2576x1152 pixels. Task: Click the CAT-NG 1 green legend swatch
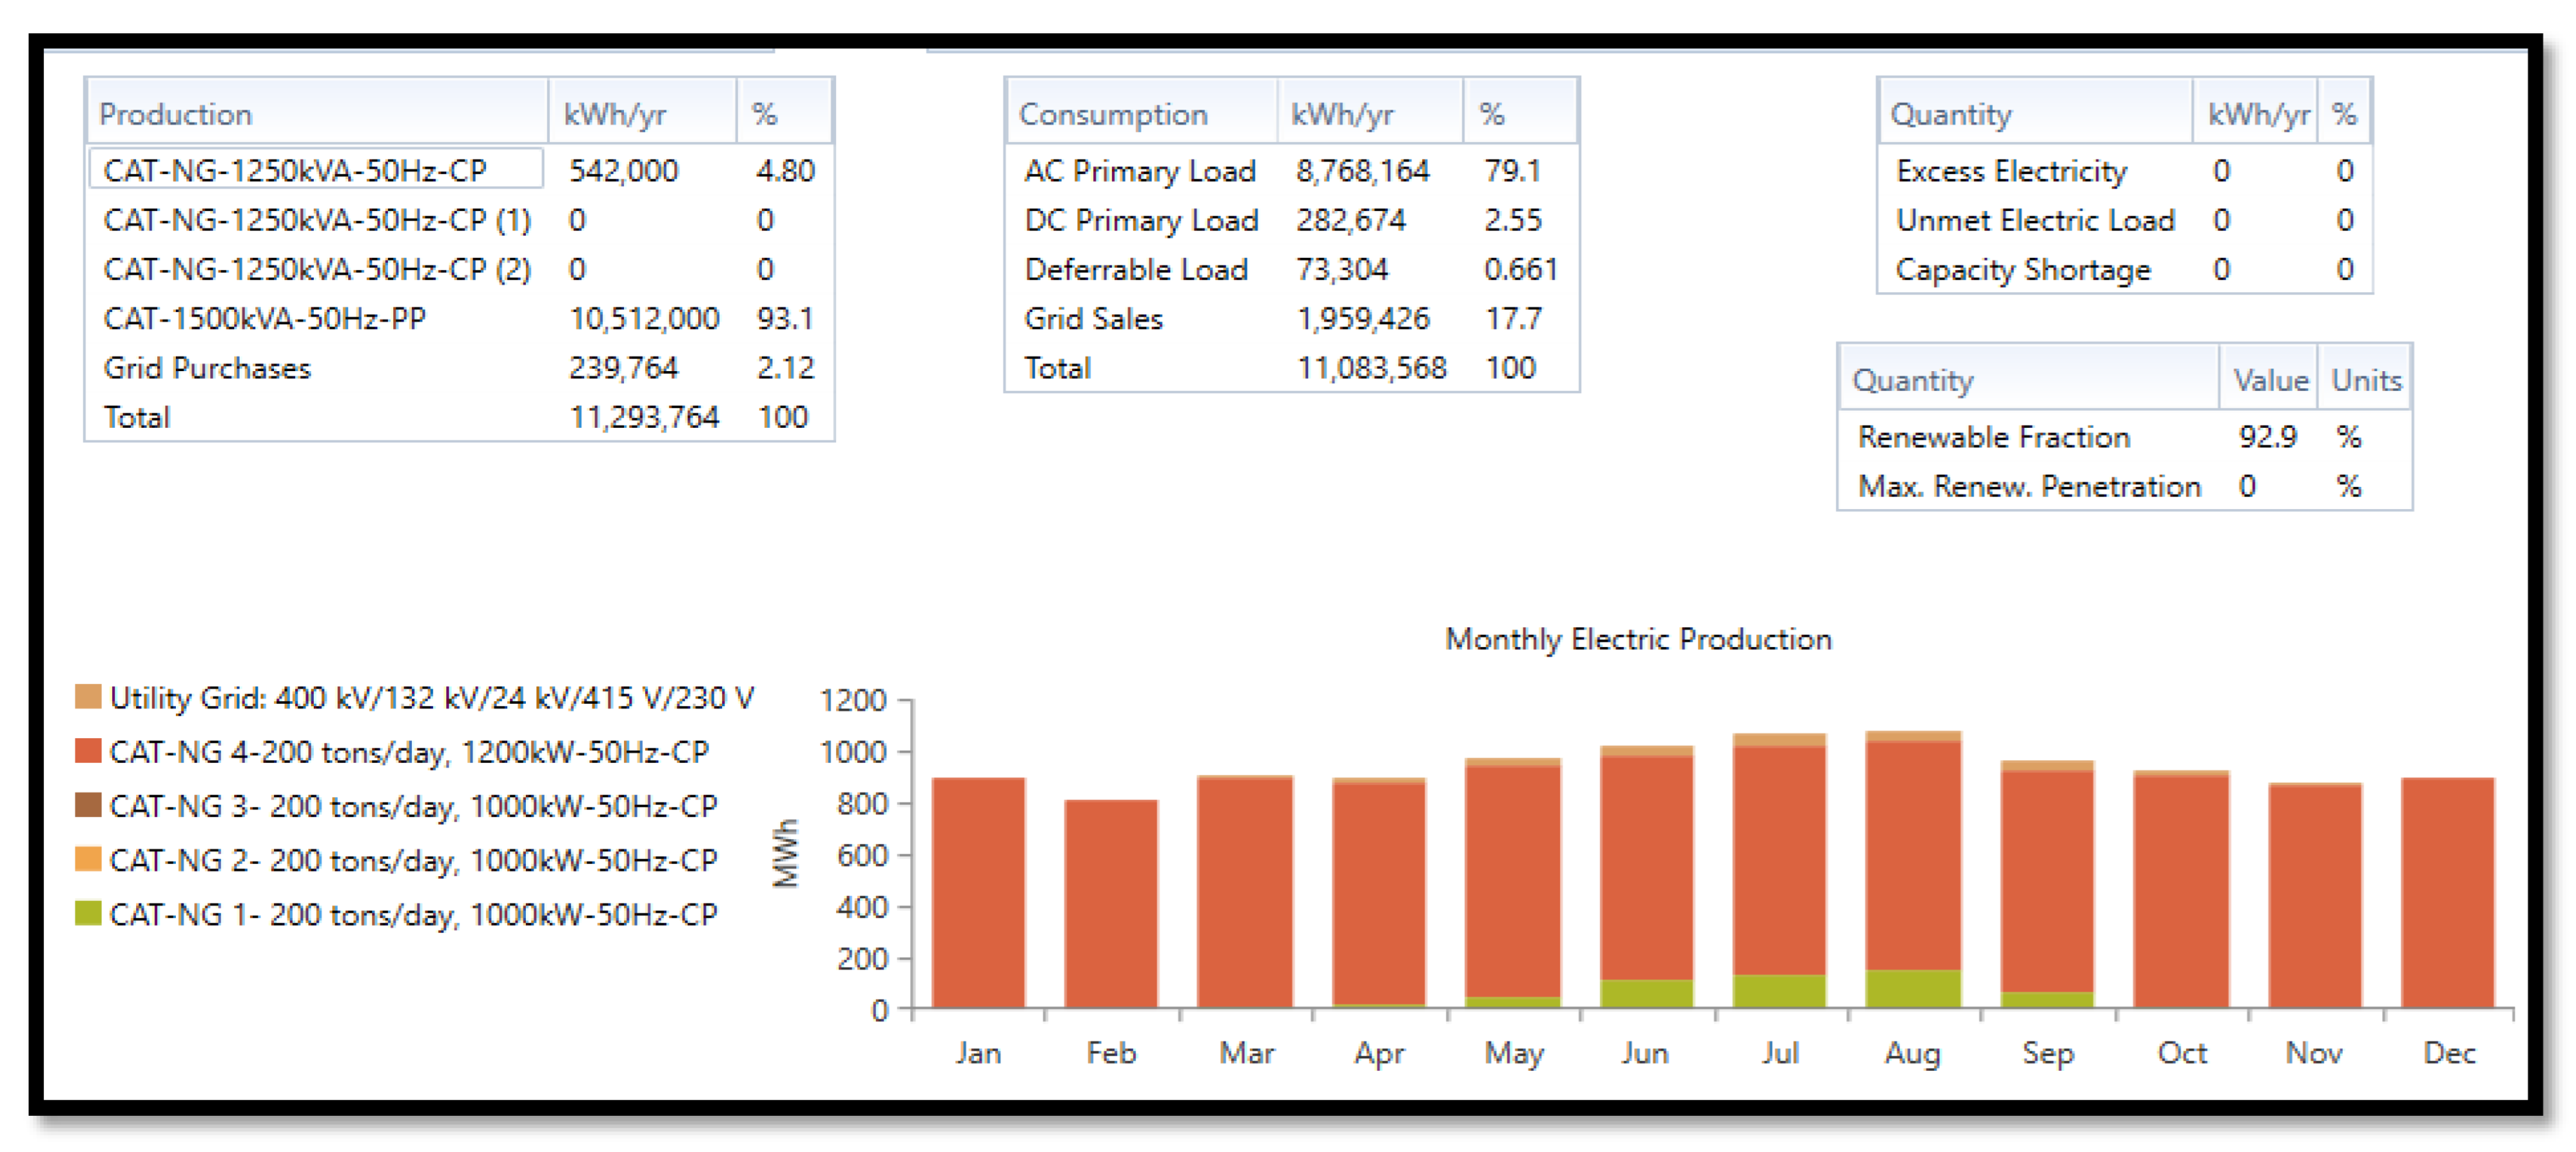click(x=88, y=912)
